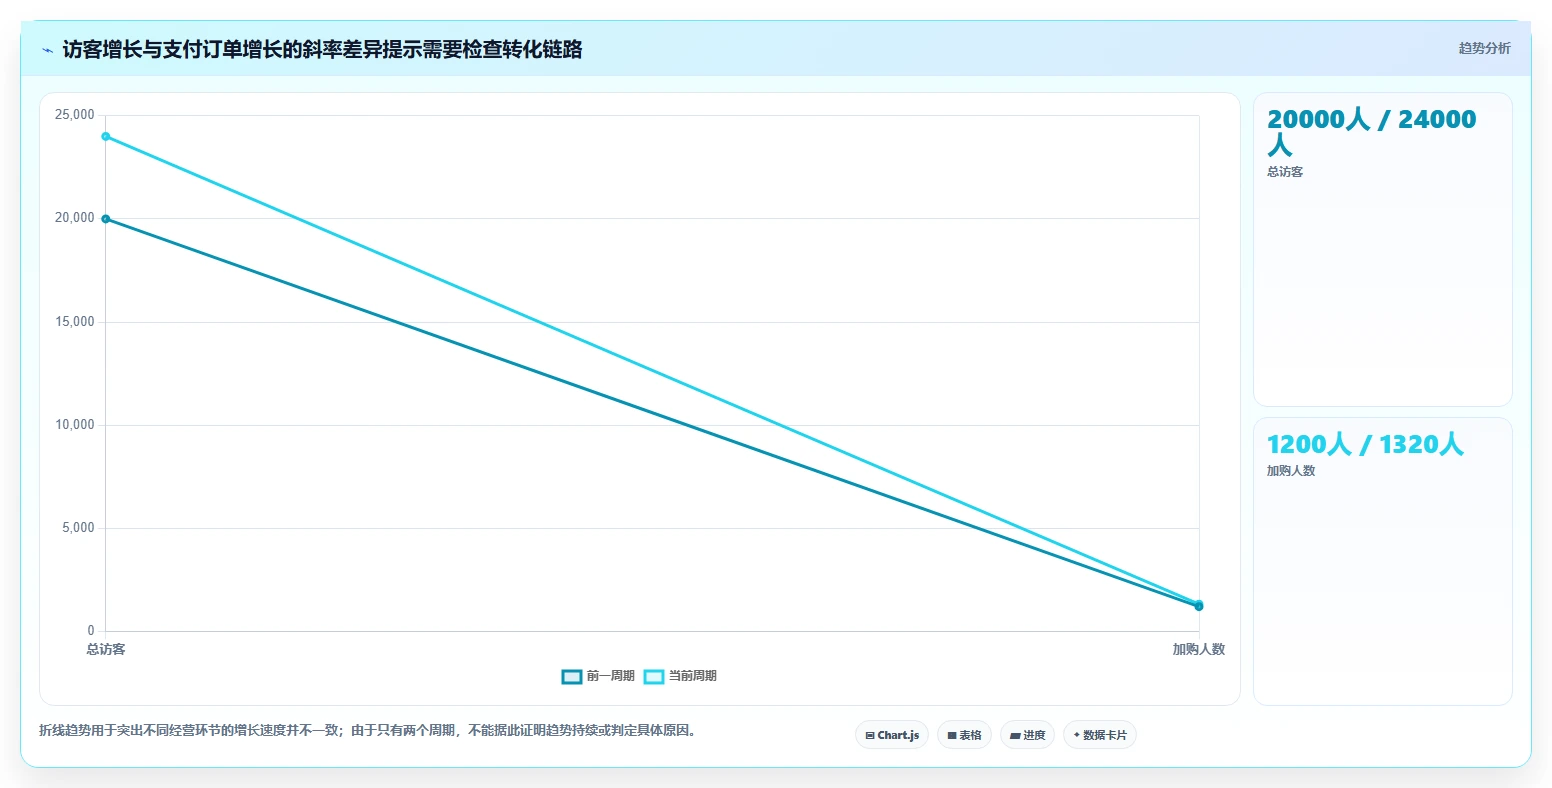Image resolution: width=1552 pixels, height=788 pixels.
Task: Click the 当前周期 legend color box
Action: click(x=654, y=677)
